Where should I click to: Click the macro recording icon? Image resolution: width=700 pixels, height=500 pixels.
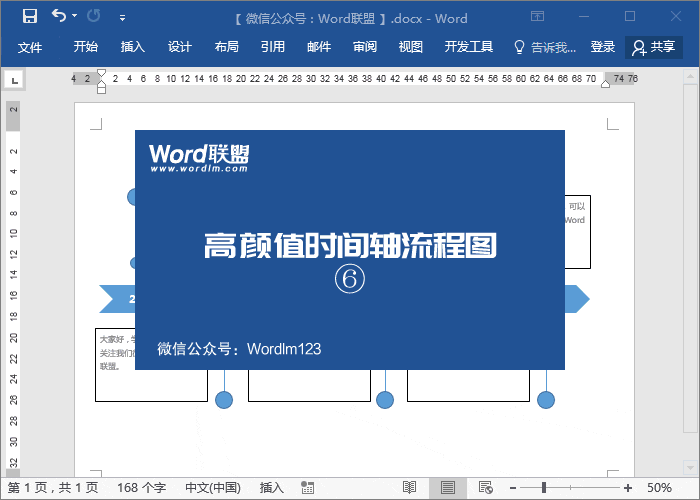pyautogui.click(x=307, y=488)
